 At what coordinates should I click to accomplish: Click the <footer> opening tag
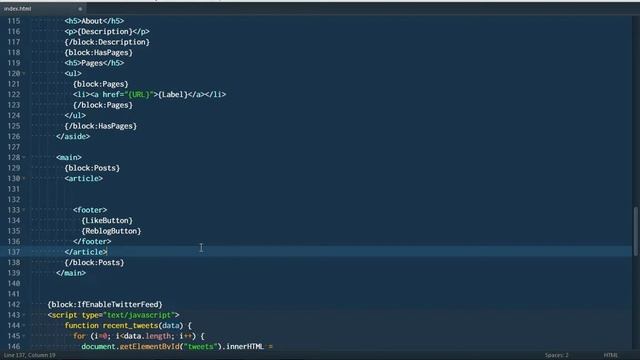(x=90, y=210)
